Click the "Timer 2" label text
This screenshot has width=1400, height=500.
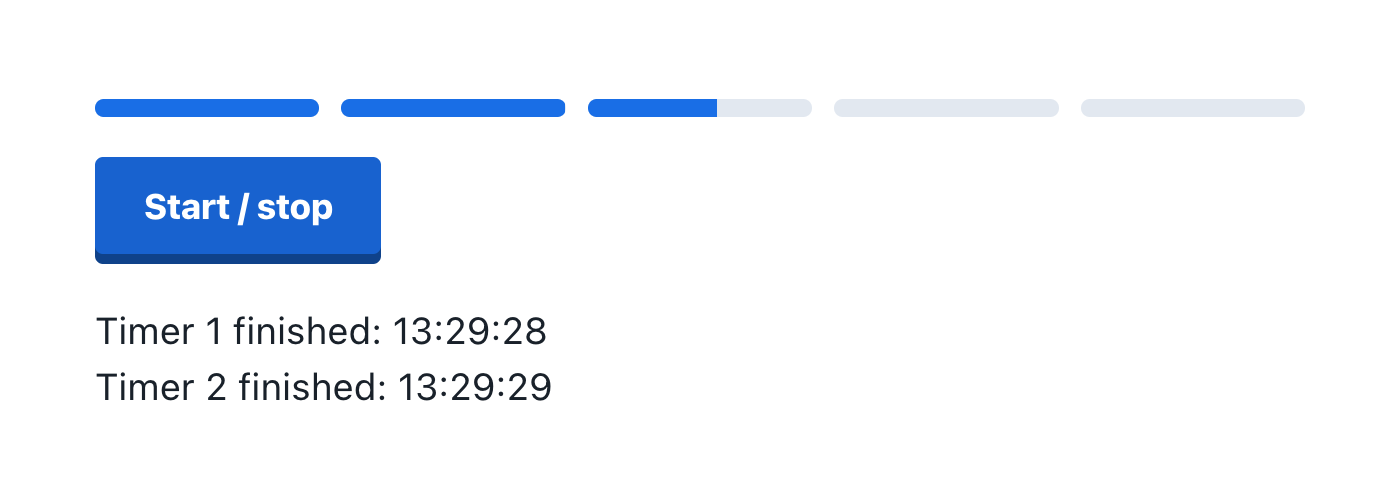pos(162,387)
